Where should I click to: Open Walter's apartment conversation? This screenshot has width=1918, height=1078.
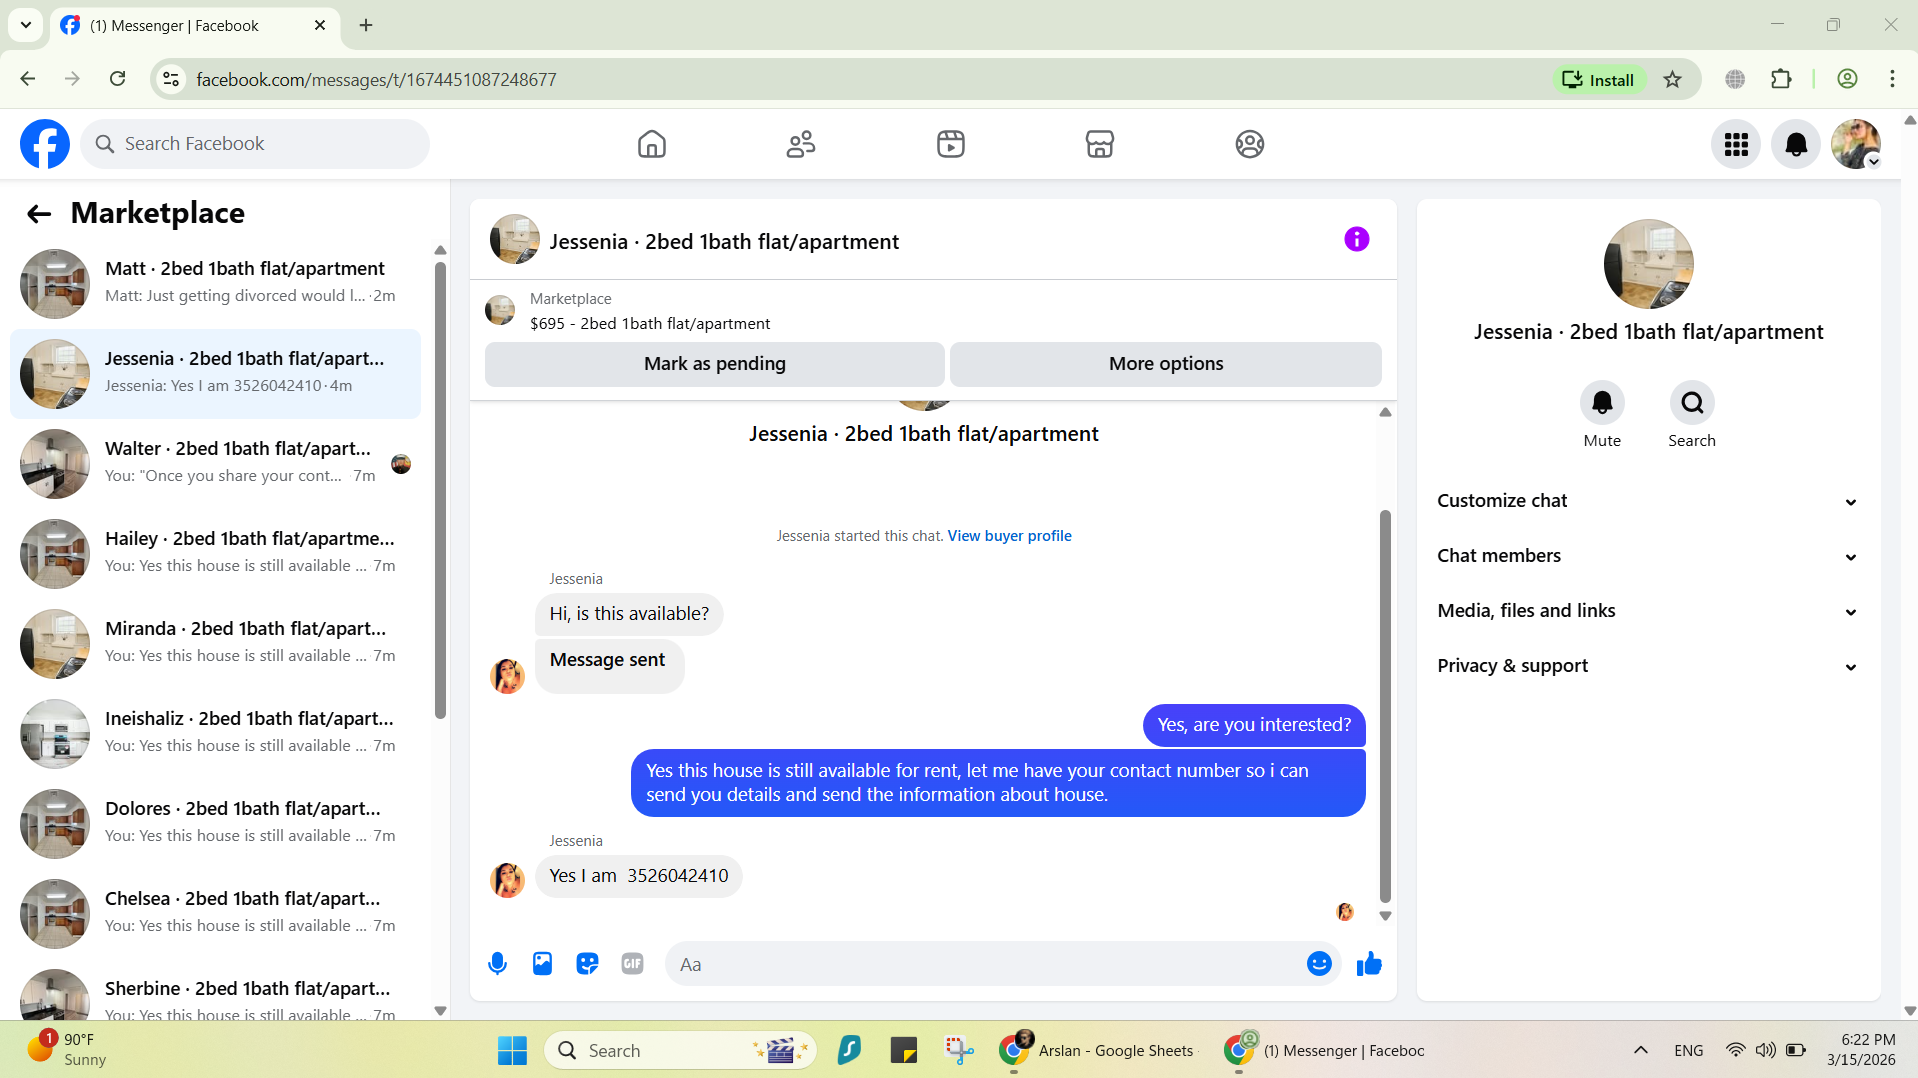215,463
